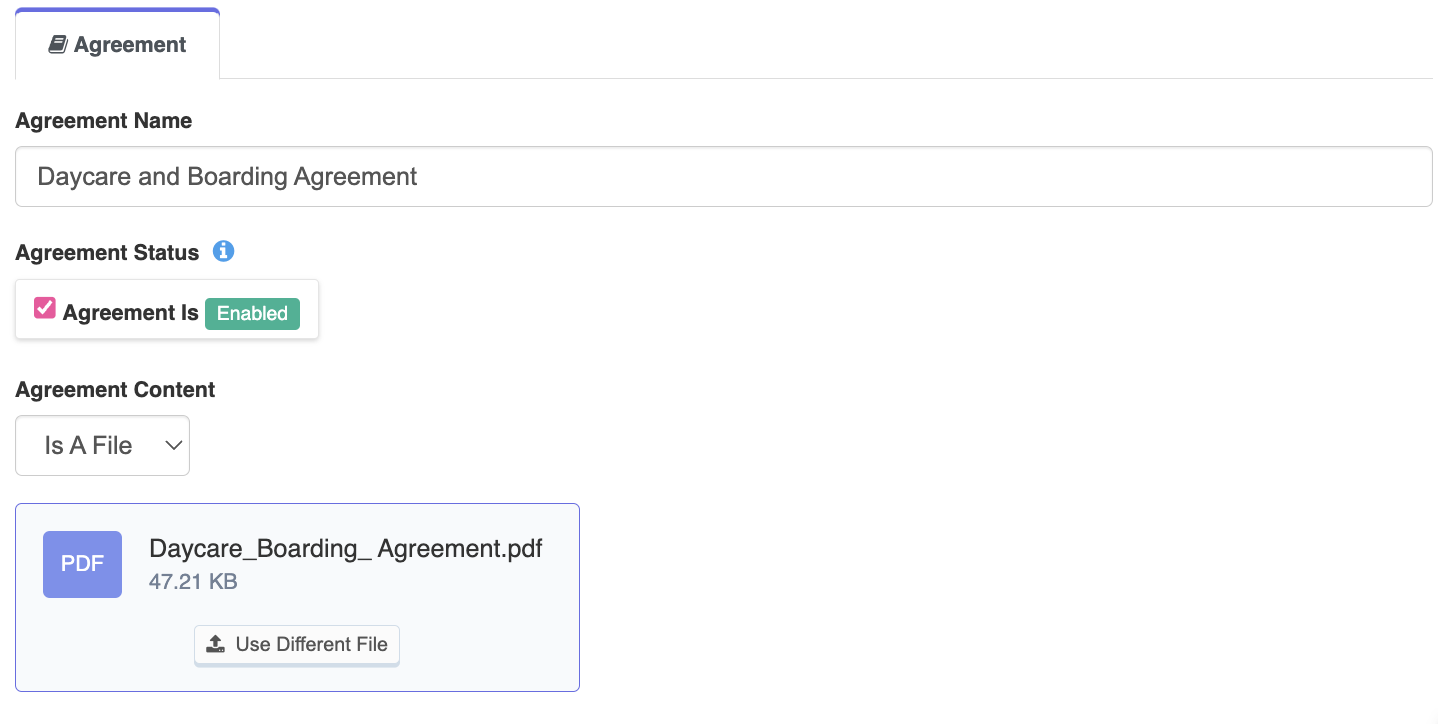Click the Agreement status box right of Enabled badge
1438x724 pixels.
[x=309, y=310]
